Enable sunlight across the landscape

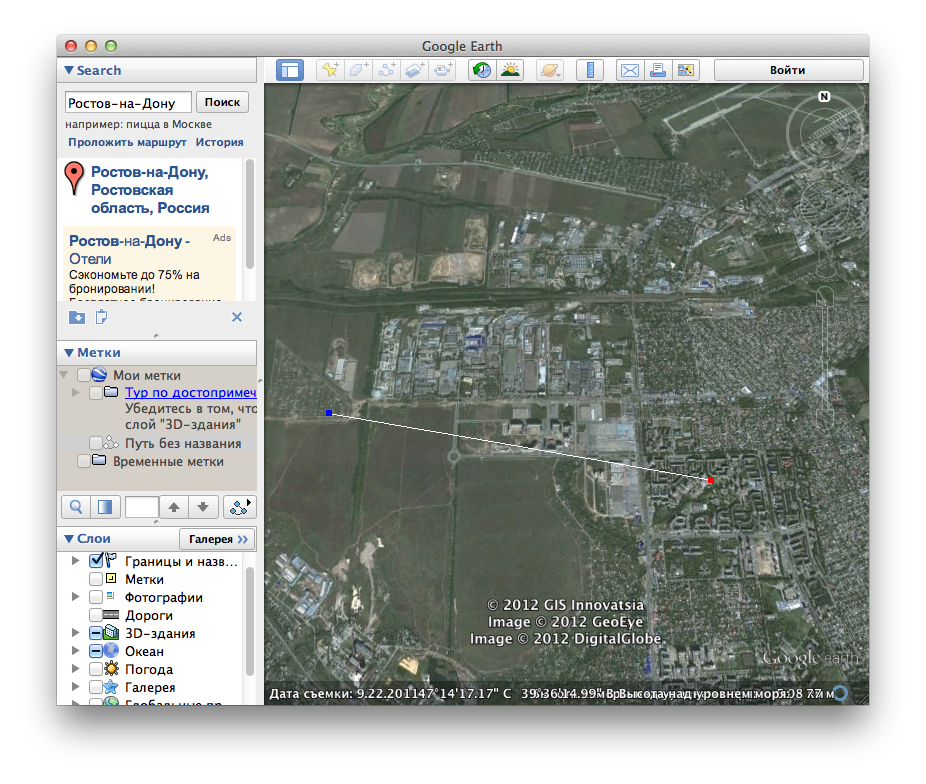tap(510, 70)
